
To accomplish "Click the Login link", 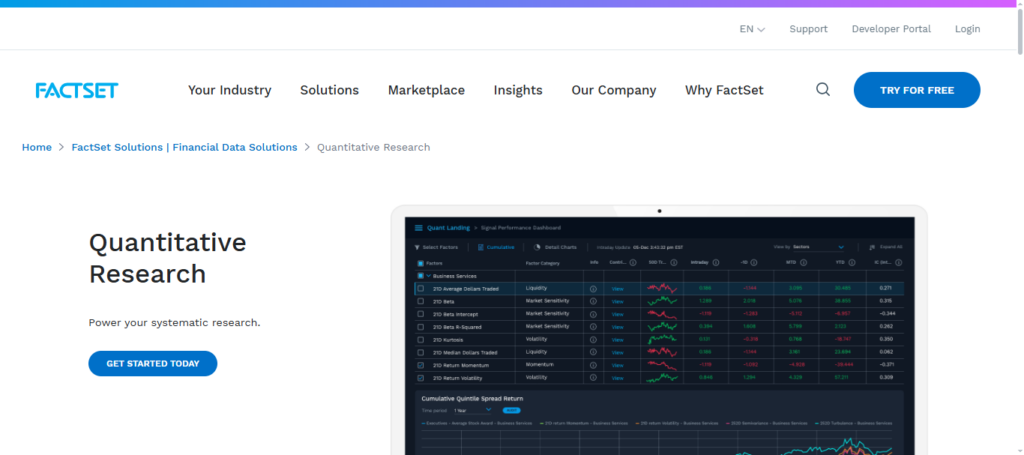I will 967,29.
